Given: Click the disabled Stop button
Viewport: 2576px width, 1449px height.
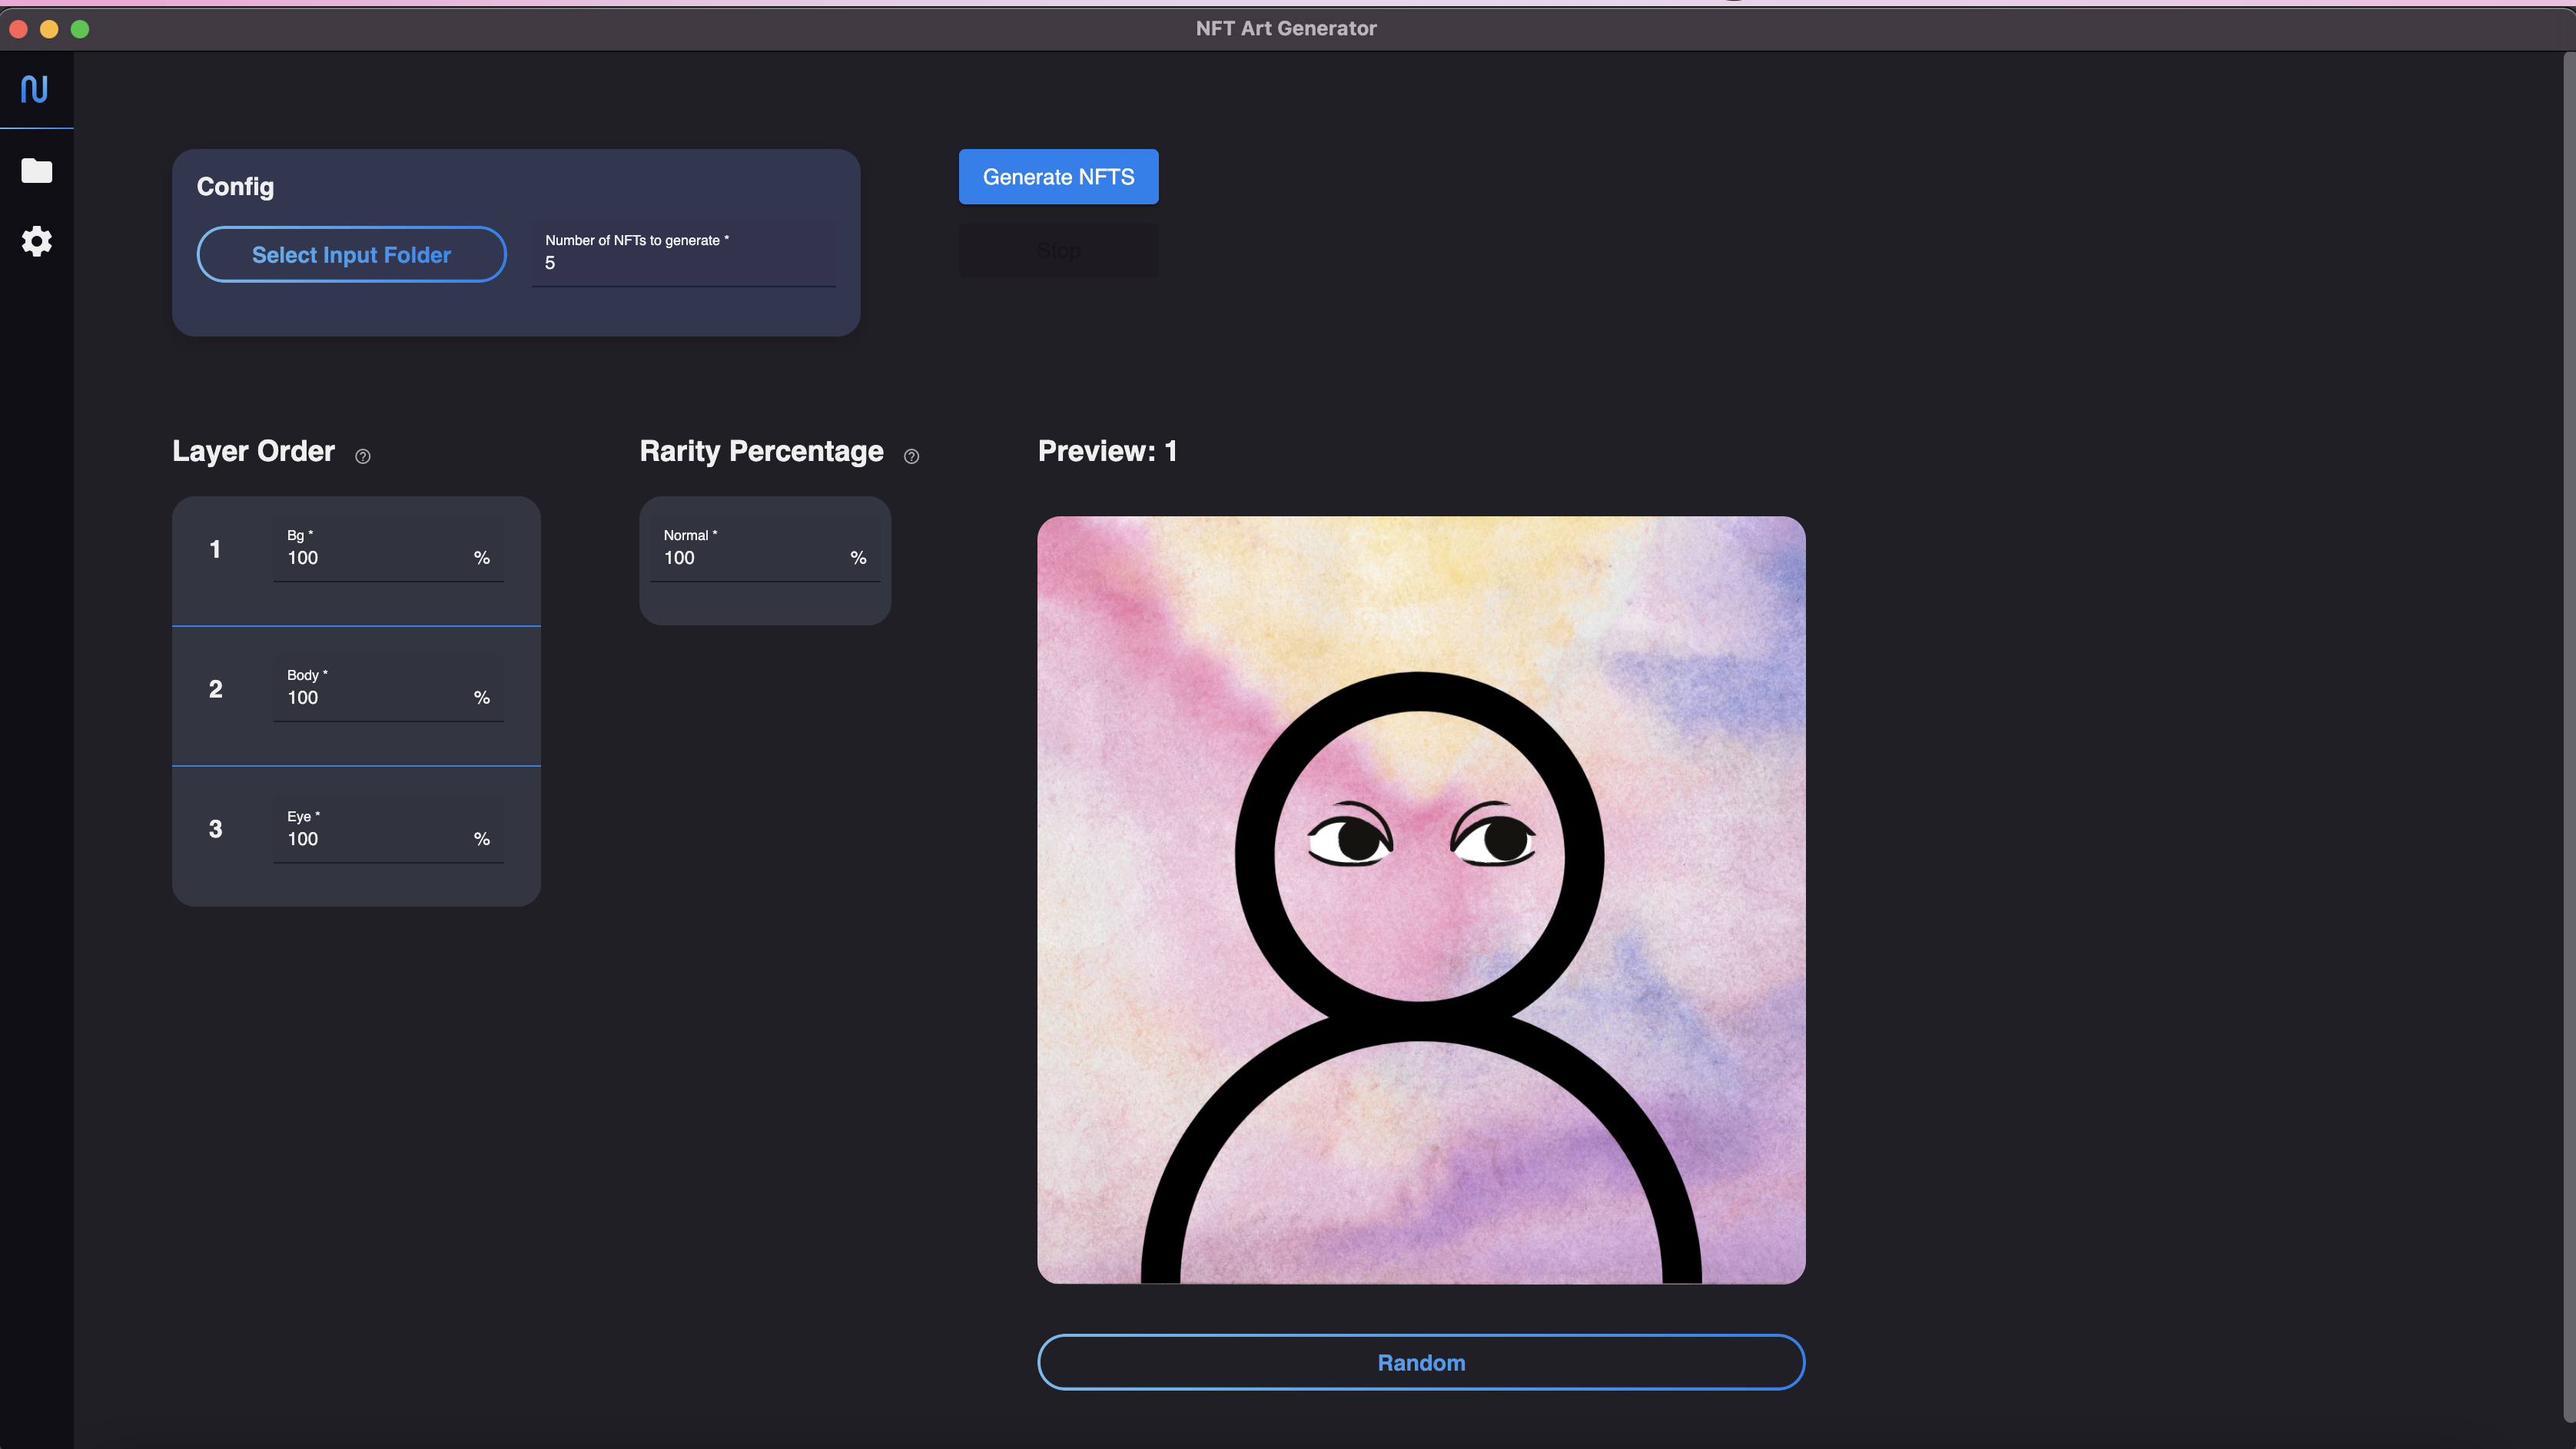Looking at the screenshot, I should 1058,250.
